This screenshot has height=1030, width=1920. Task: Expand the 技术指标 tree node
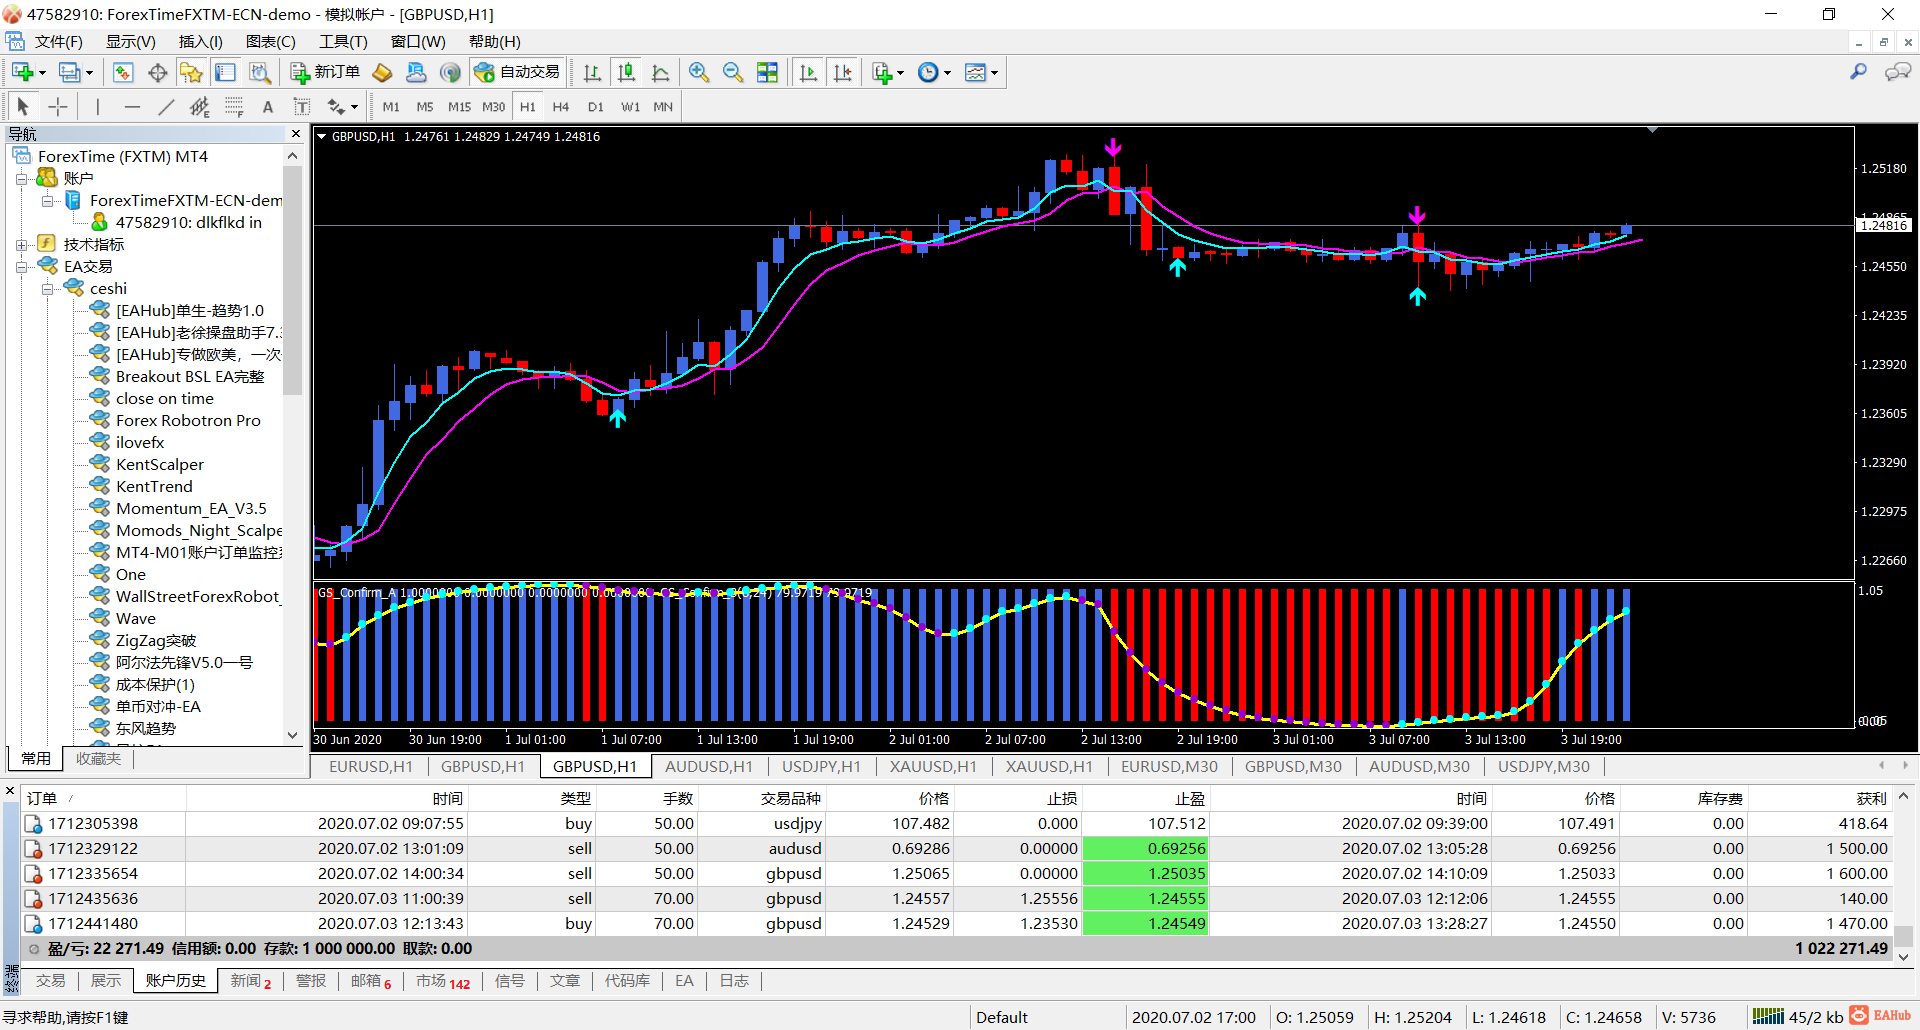click(22, 245)
